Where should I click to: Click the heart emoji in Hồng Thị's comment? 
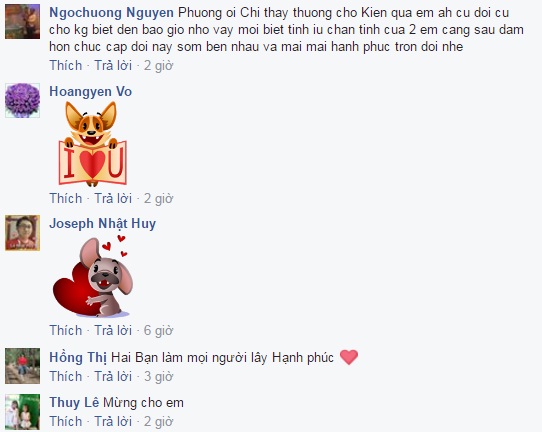click(x=349, y=357)
